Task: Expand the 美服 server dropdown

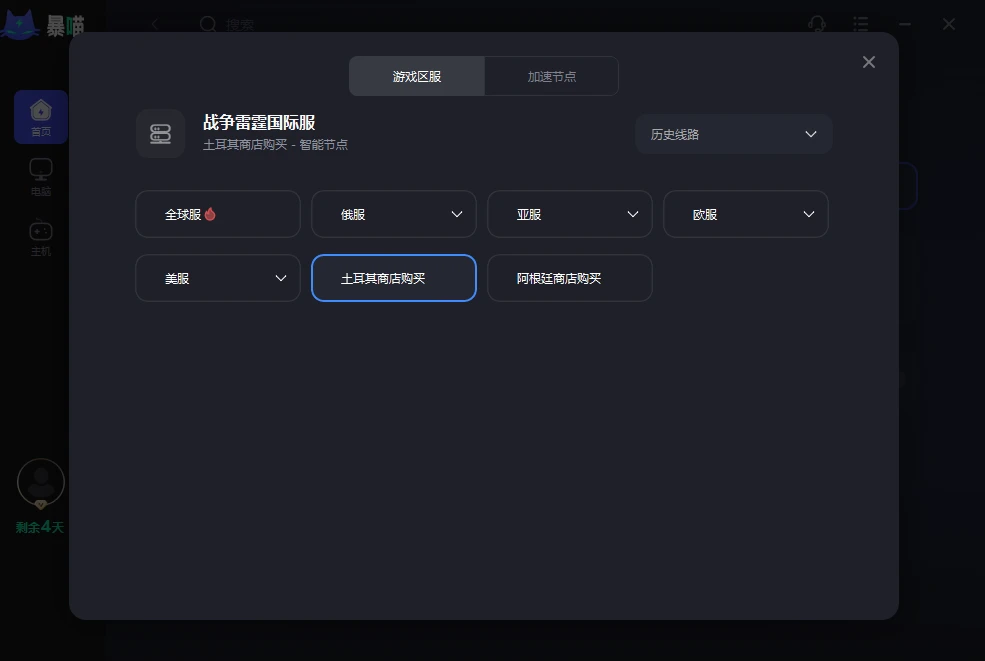Action: click(x=218, y=278)
